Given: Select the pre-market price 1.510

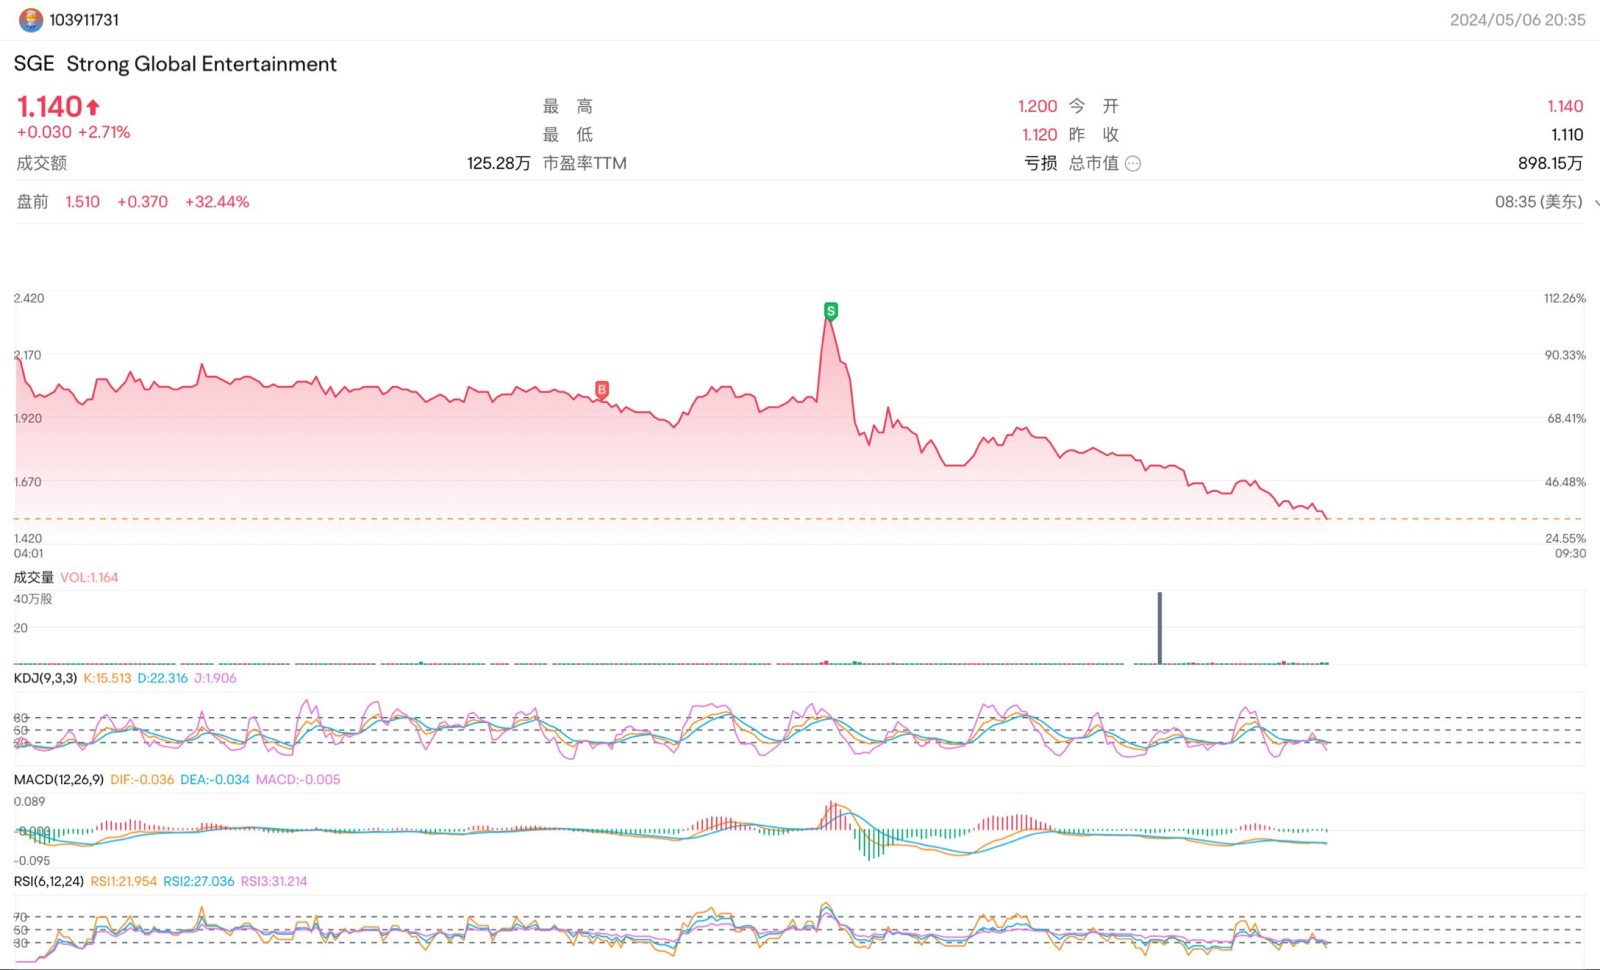Looking at the screenshot, I should [x=83, y=203].
